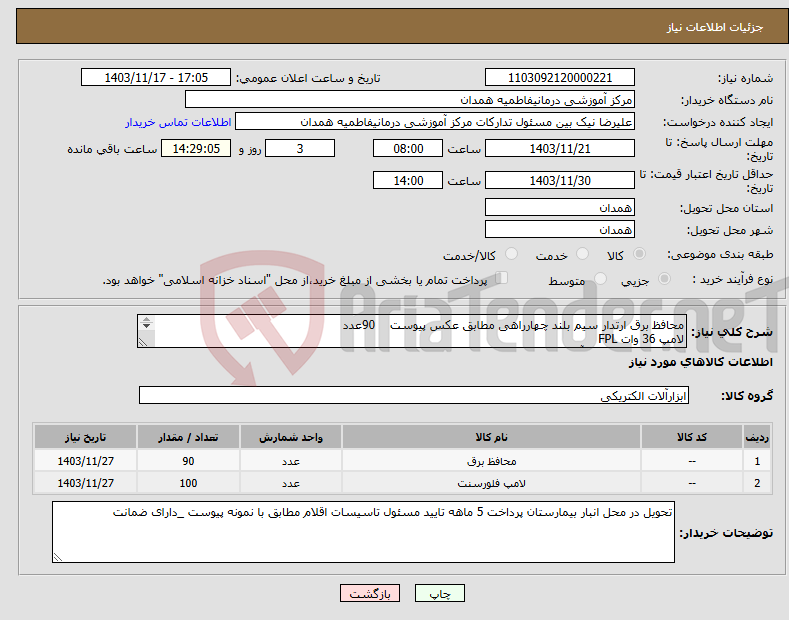This screenshot has height=620, width=789.
Task: Click the واحد شمارش column header
Action: tap(291, 437)
